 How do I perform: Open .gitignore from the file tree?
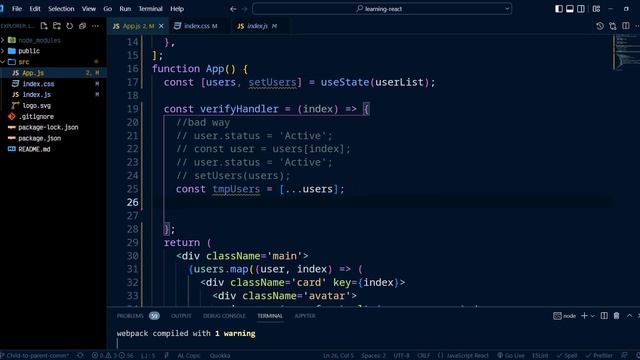pos(53,116)
